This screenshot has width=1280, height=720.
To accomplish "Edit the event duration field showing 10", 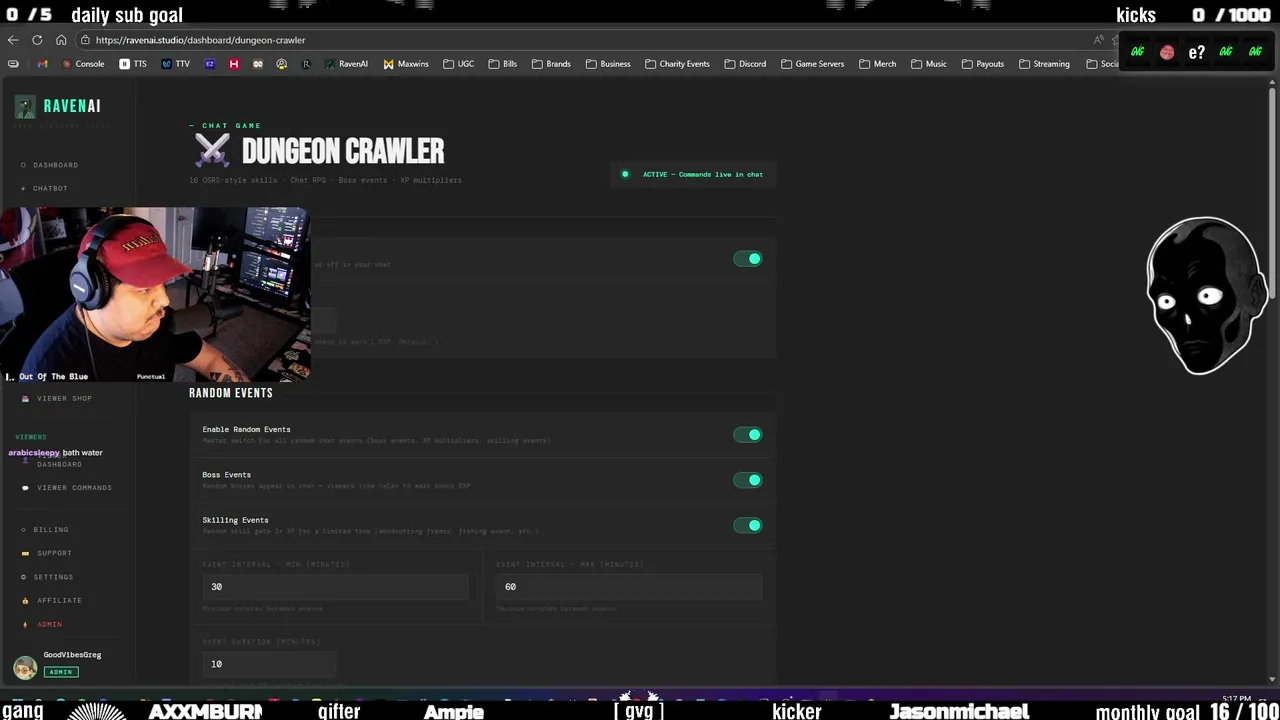I will pyautogui.click(x=269, y=664).
